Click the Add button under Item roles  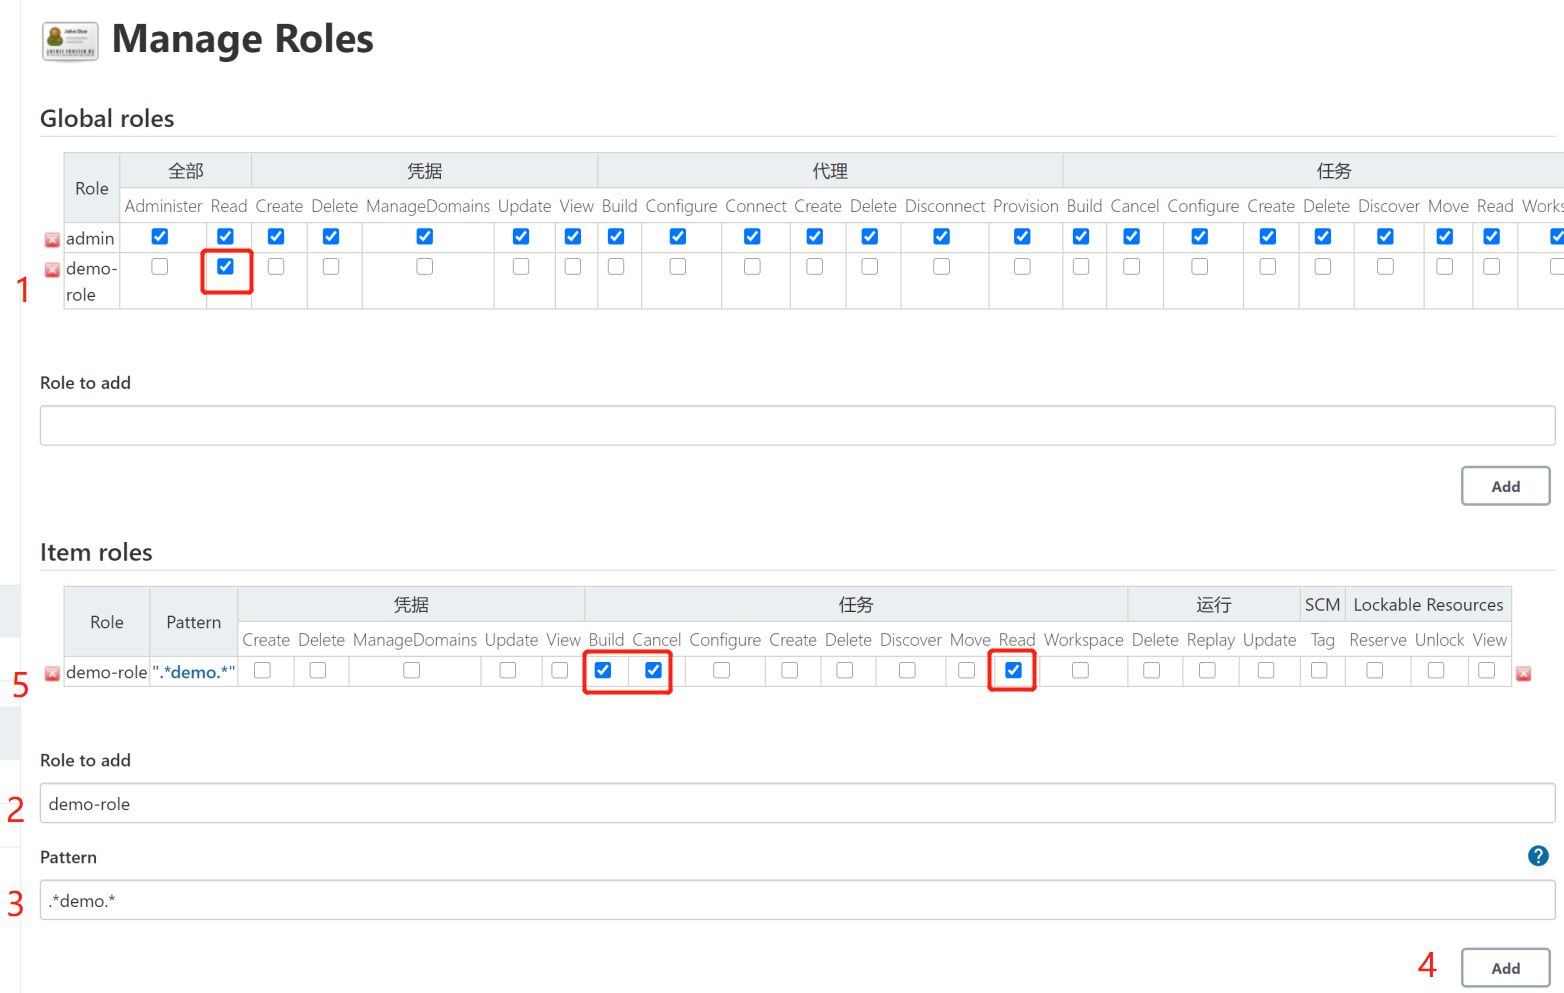coord(1505,968)
